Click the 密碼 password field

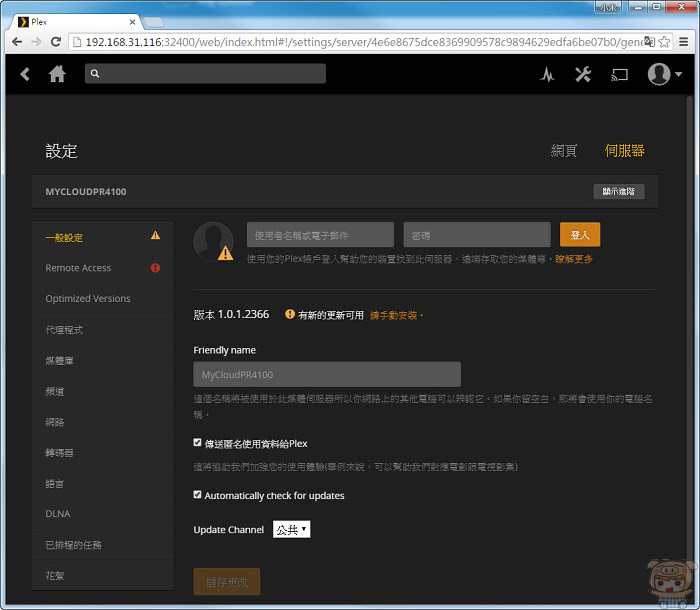pos(477,235)
